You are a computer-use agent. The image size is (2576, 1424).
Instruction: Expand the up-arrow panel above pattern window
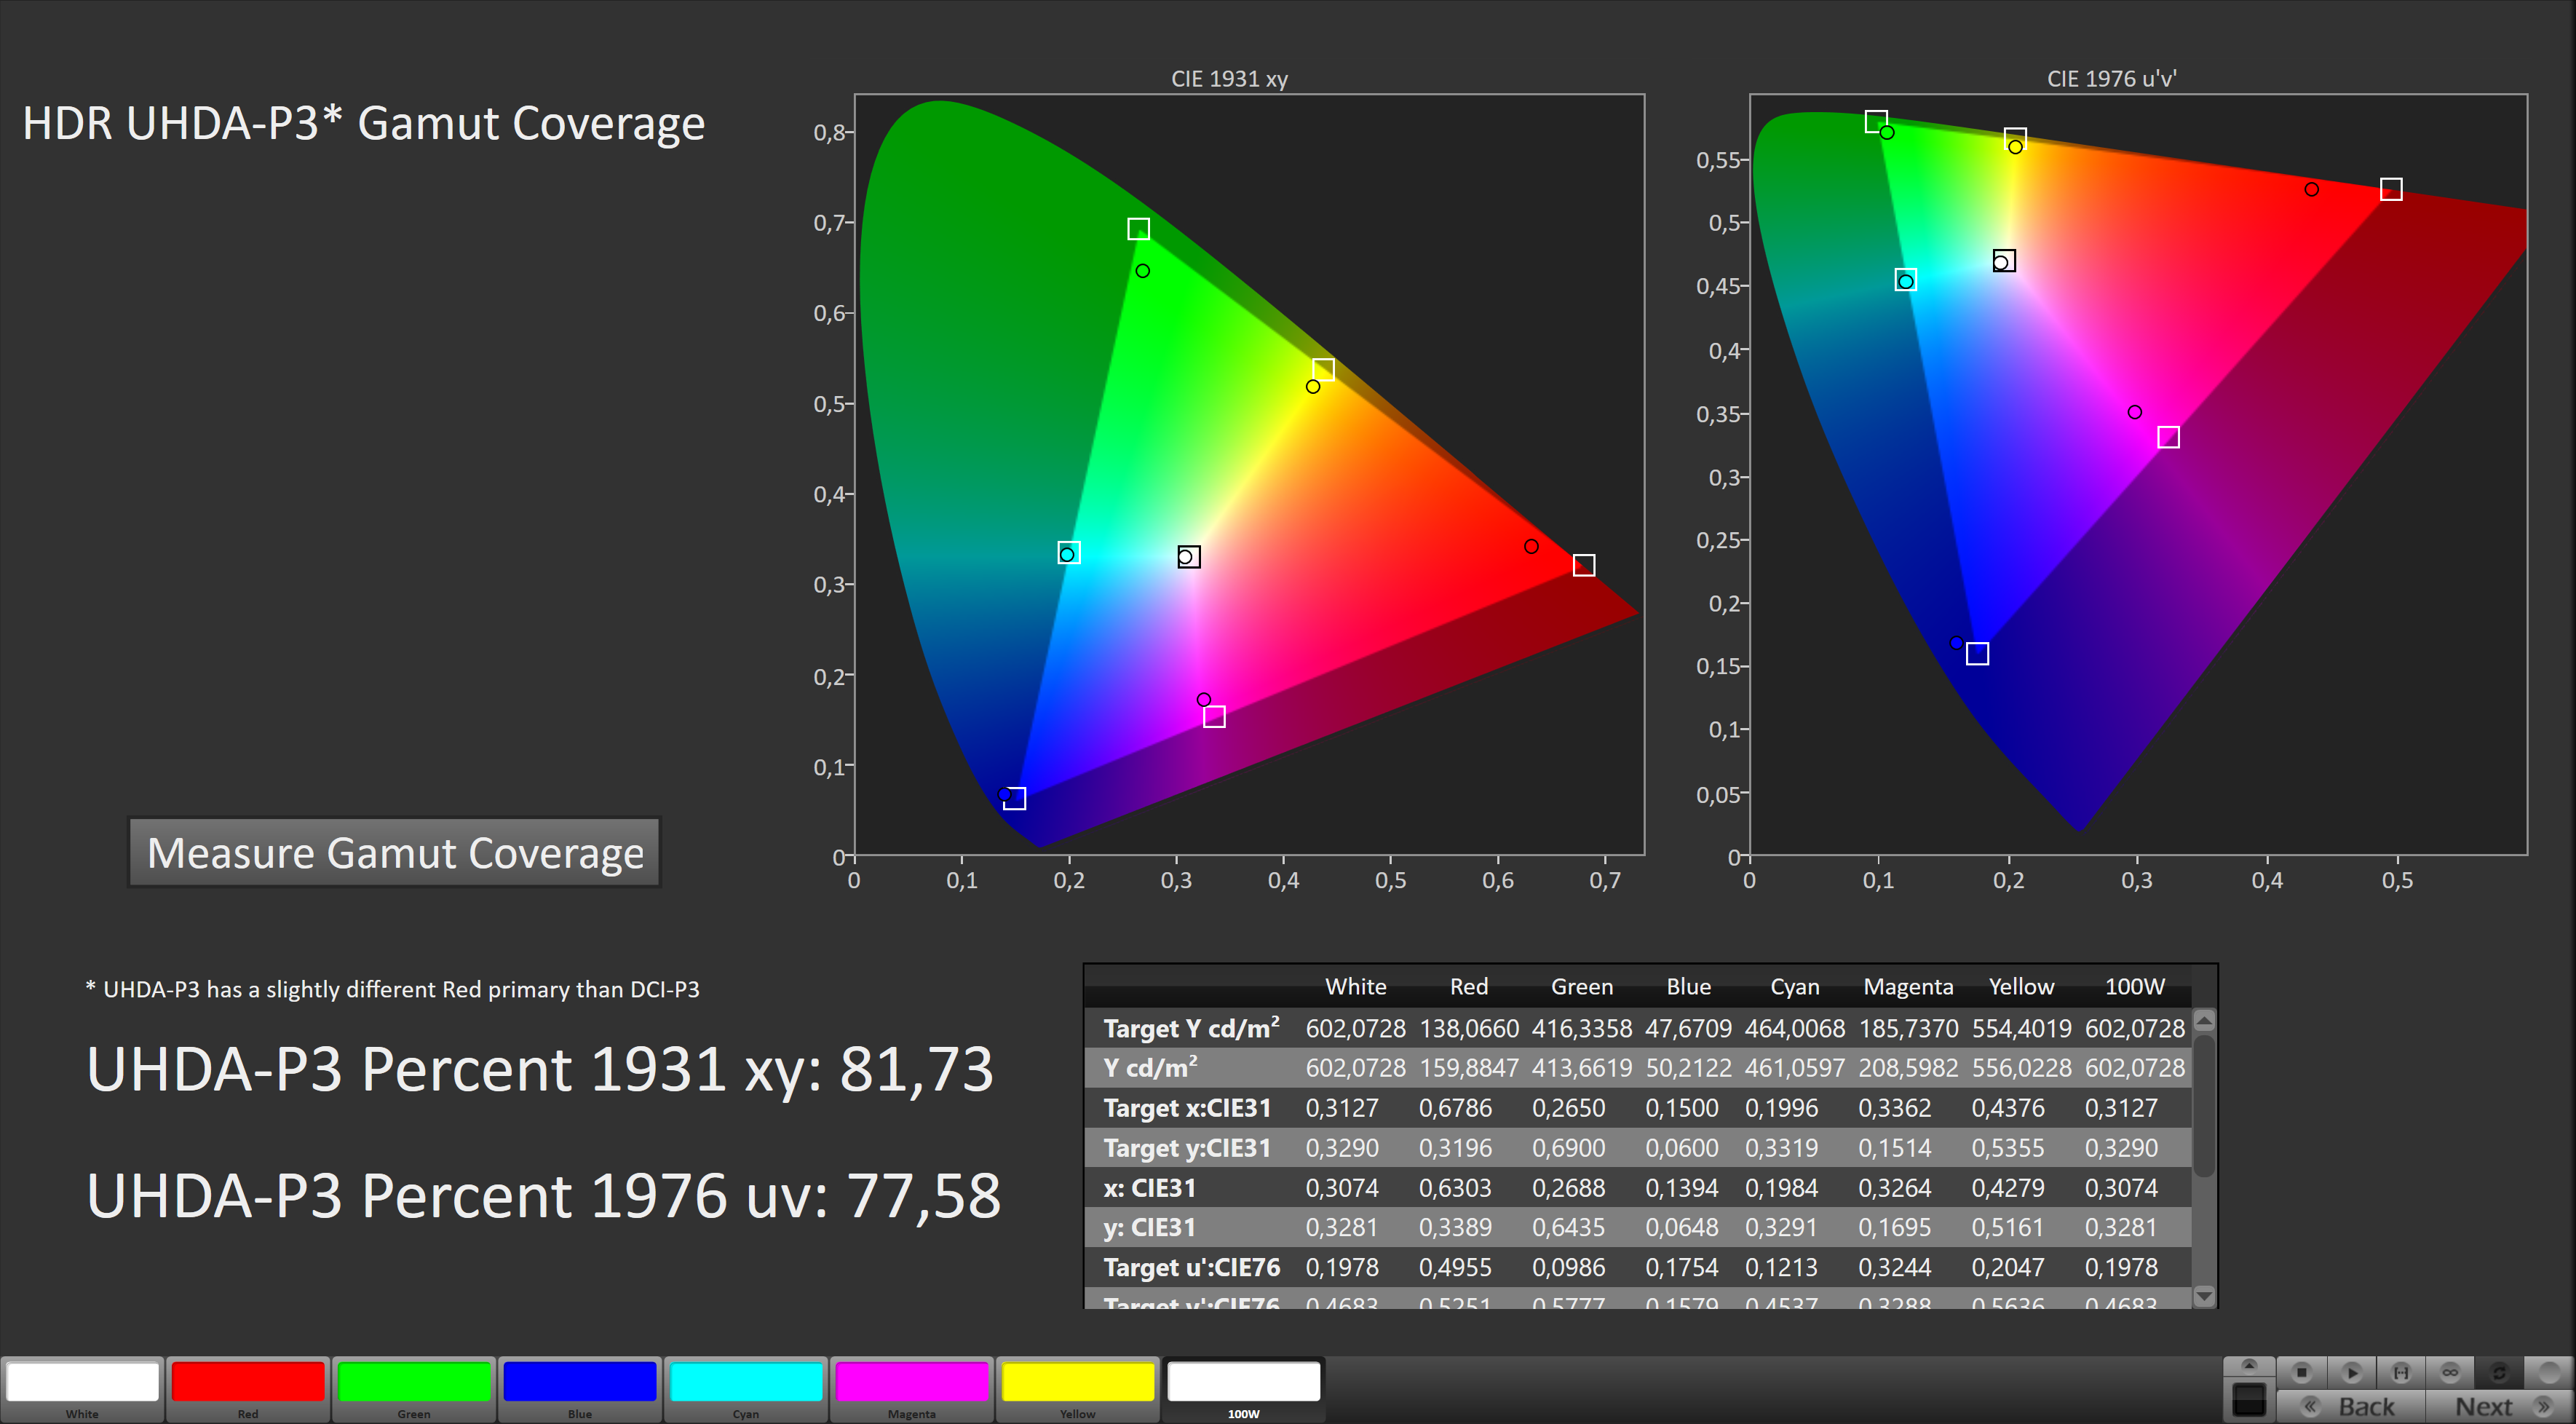click(2249, 1365)
